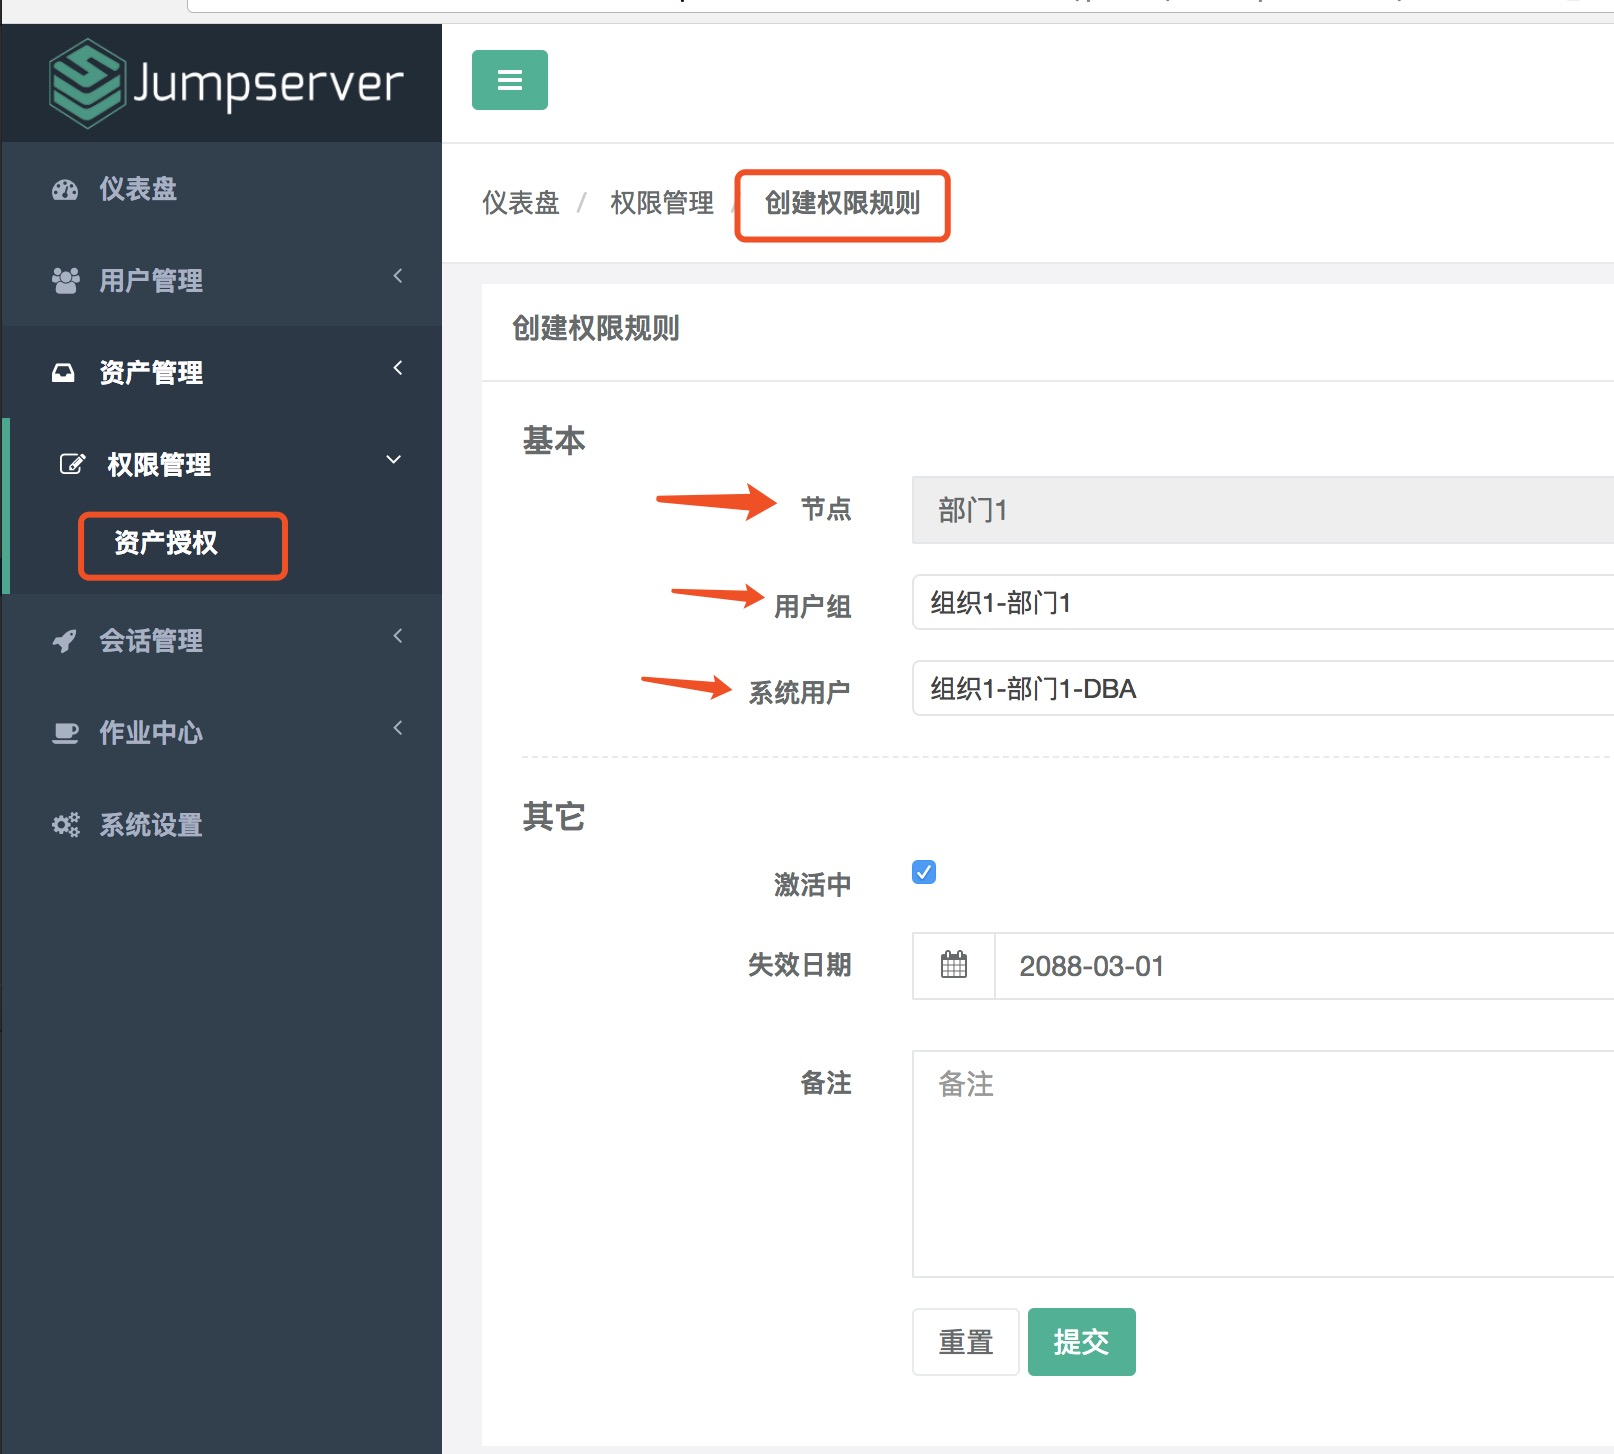Screen dimensions: 1614x1454
Task: Expand the 用户管理 menu chevron
Action: click(398, 276)
